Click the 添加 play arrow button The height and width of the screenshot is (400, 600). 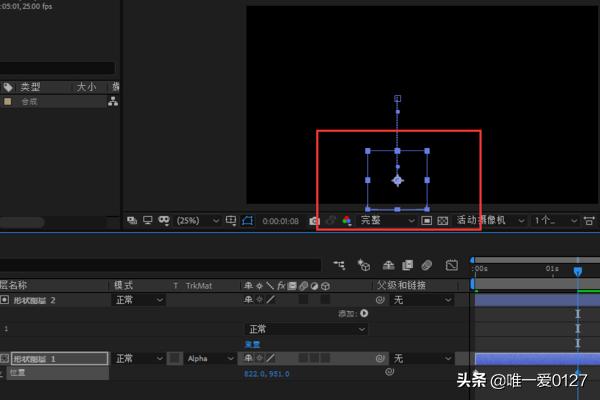[364, 313]
